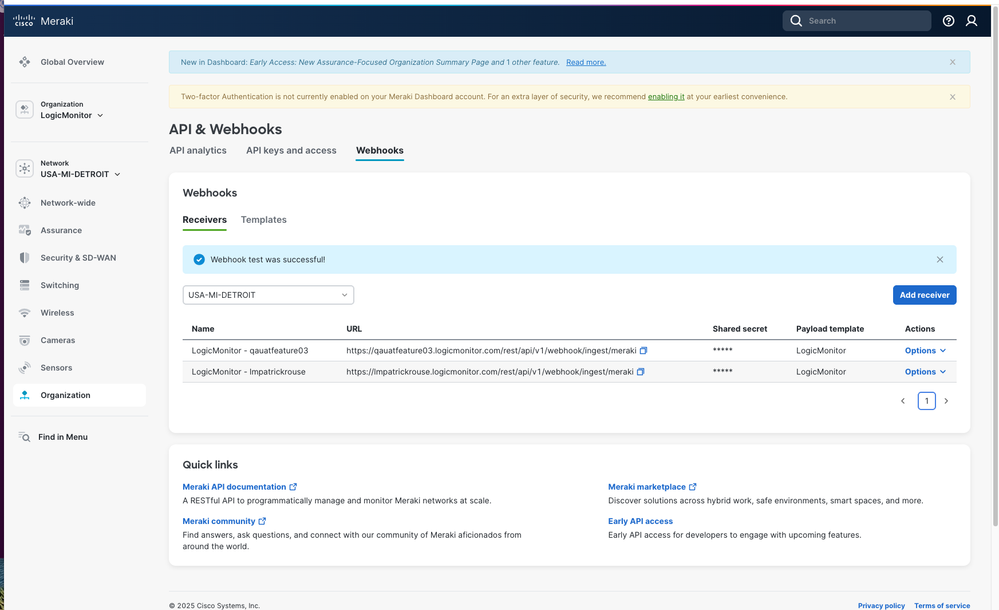Open the Wireless menu item

tap(57, 313)
